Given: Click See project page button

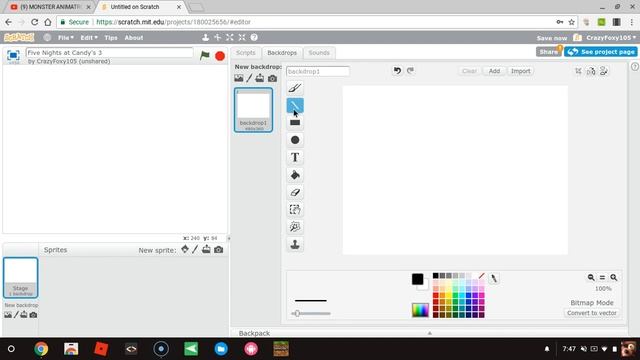Looking at the screenshot, I should (x=601, y=52).
